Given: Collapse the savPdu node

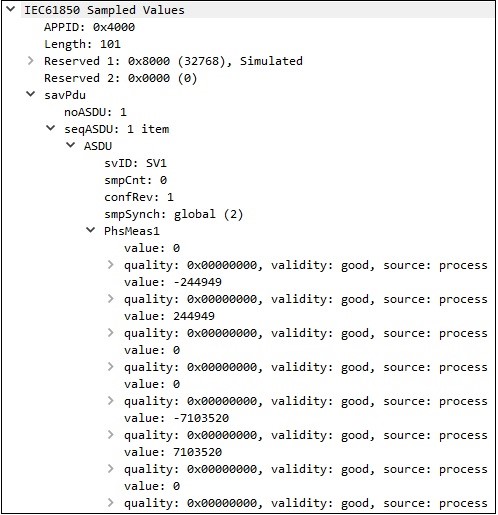Looking at the screenshot, I should 31,94.
